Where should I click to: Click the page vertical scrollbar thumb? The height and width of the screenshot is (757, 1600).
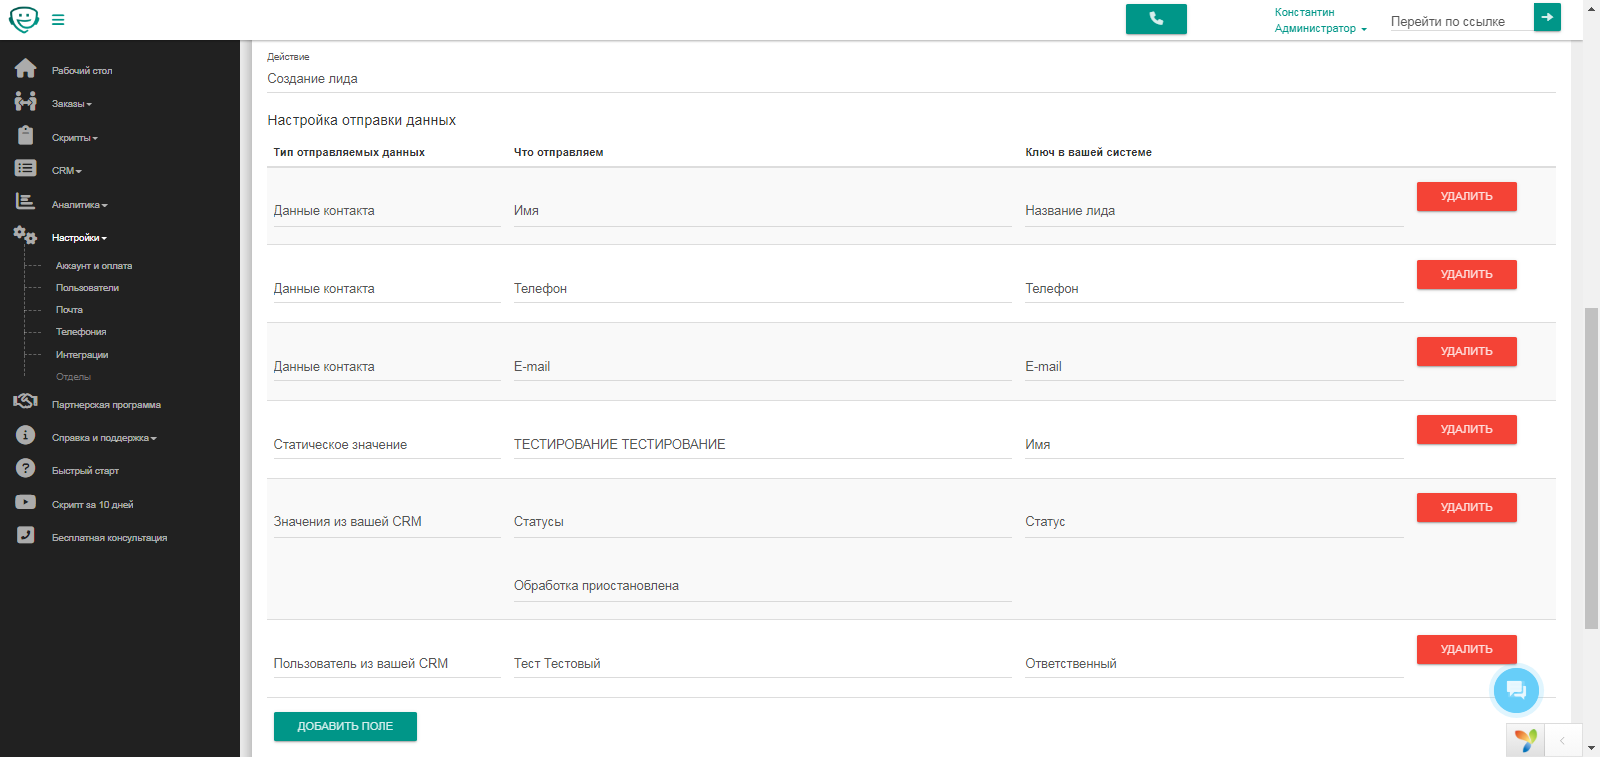coord(1591,468)
